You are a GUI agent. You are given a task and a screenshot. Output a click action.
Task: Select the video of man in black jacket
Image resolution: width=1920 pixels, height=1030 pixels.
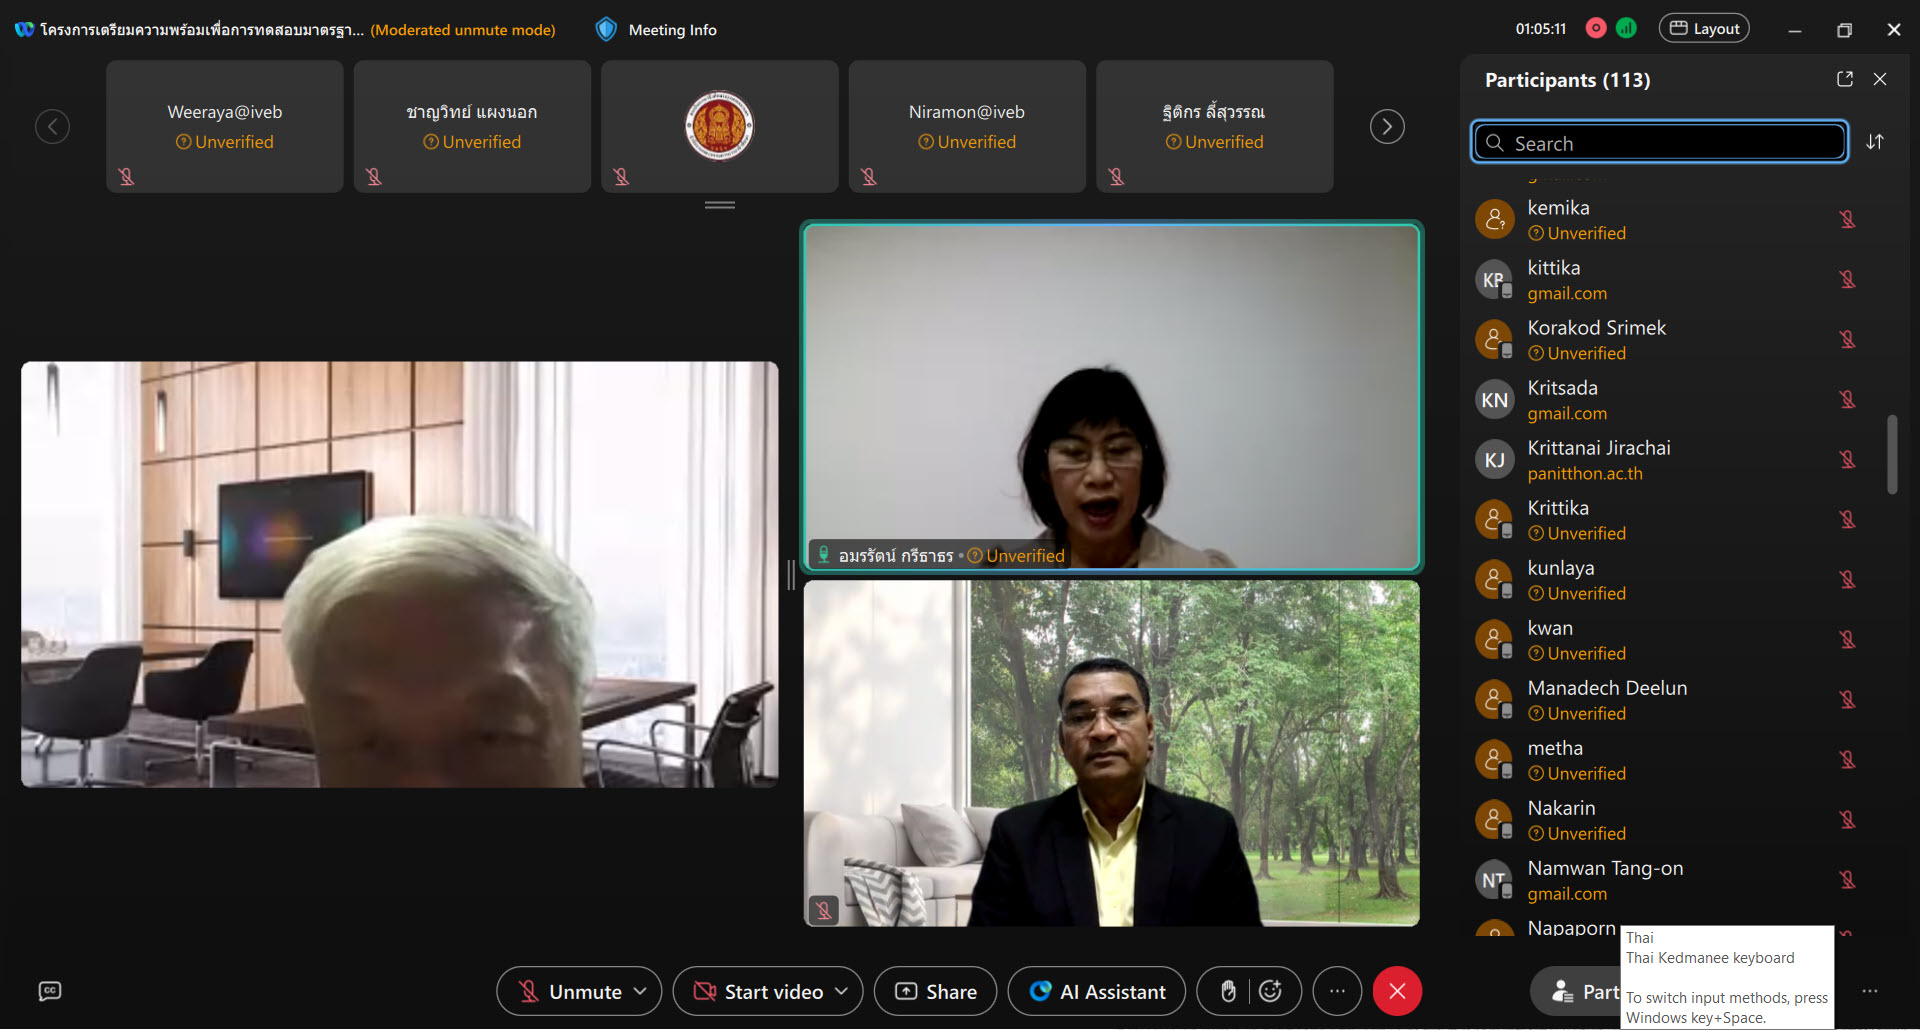point(1112,753)
